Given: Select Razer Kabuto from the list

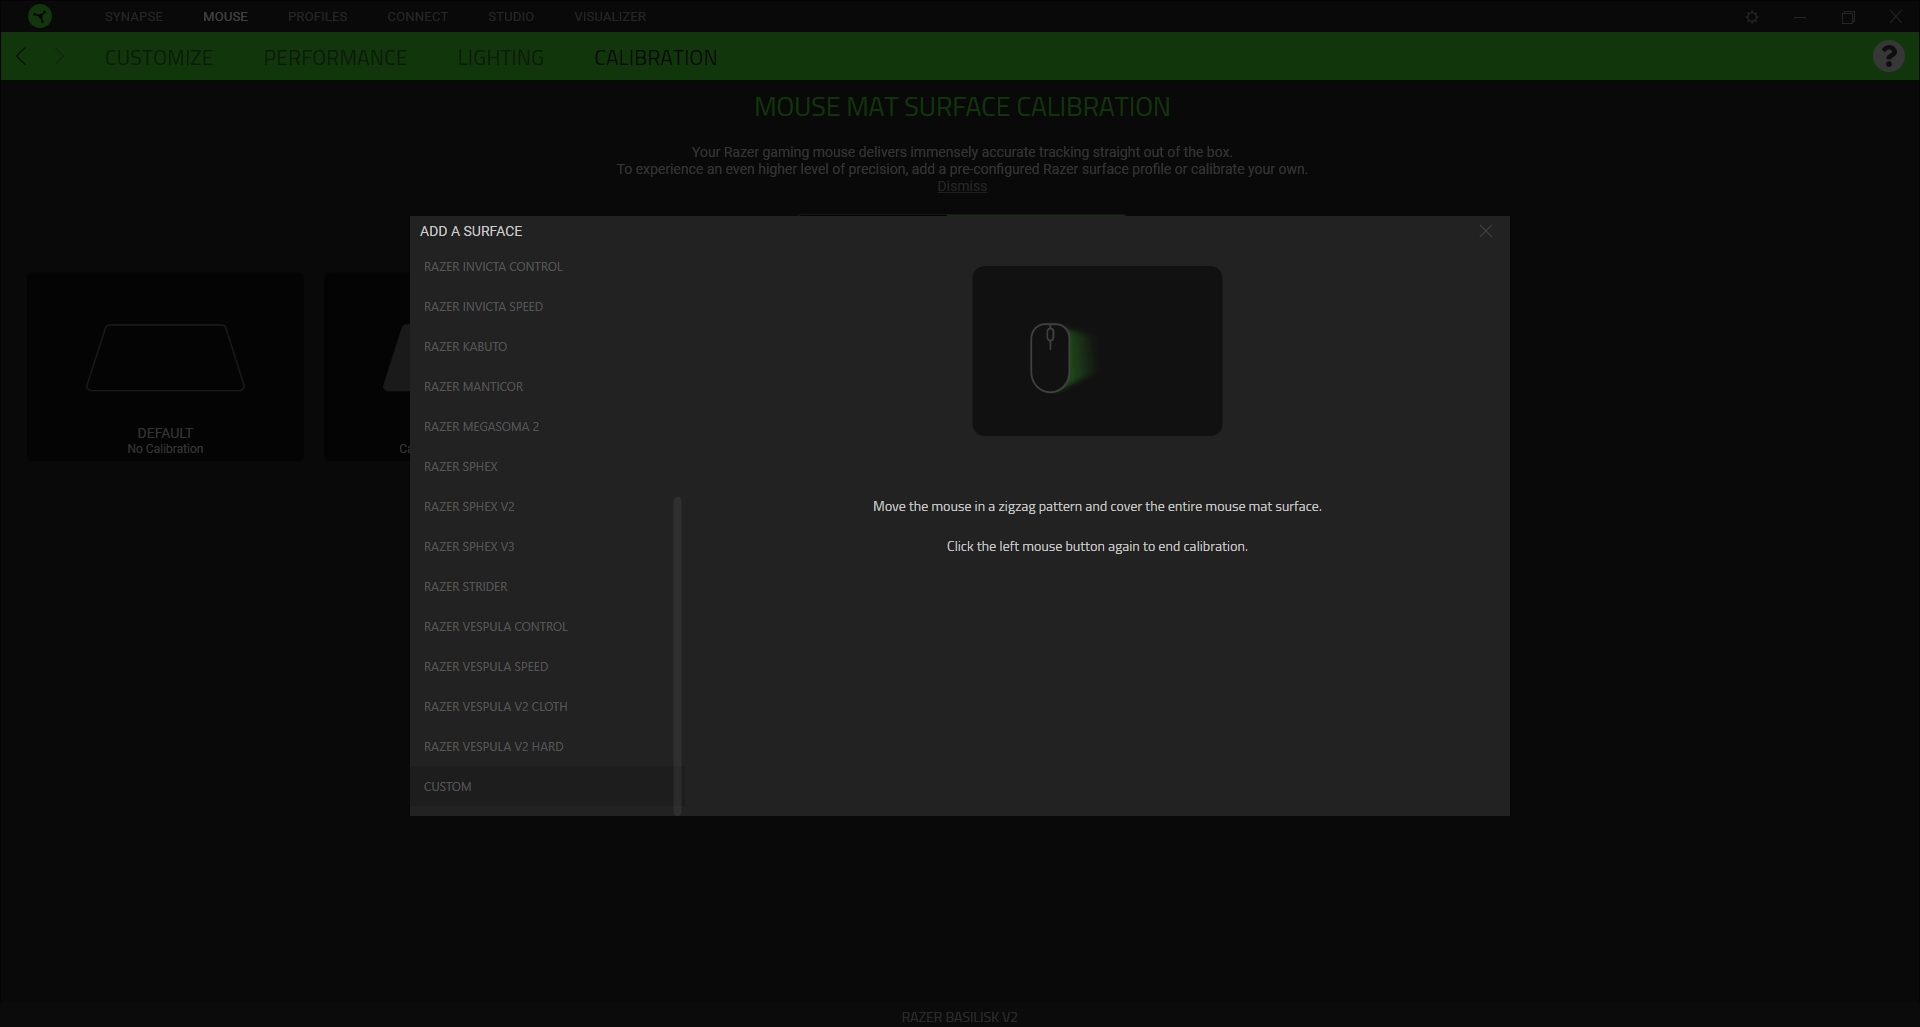Looking at the screenshot, I should pyautogui.click(x=546, y=347).
